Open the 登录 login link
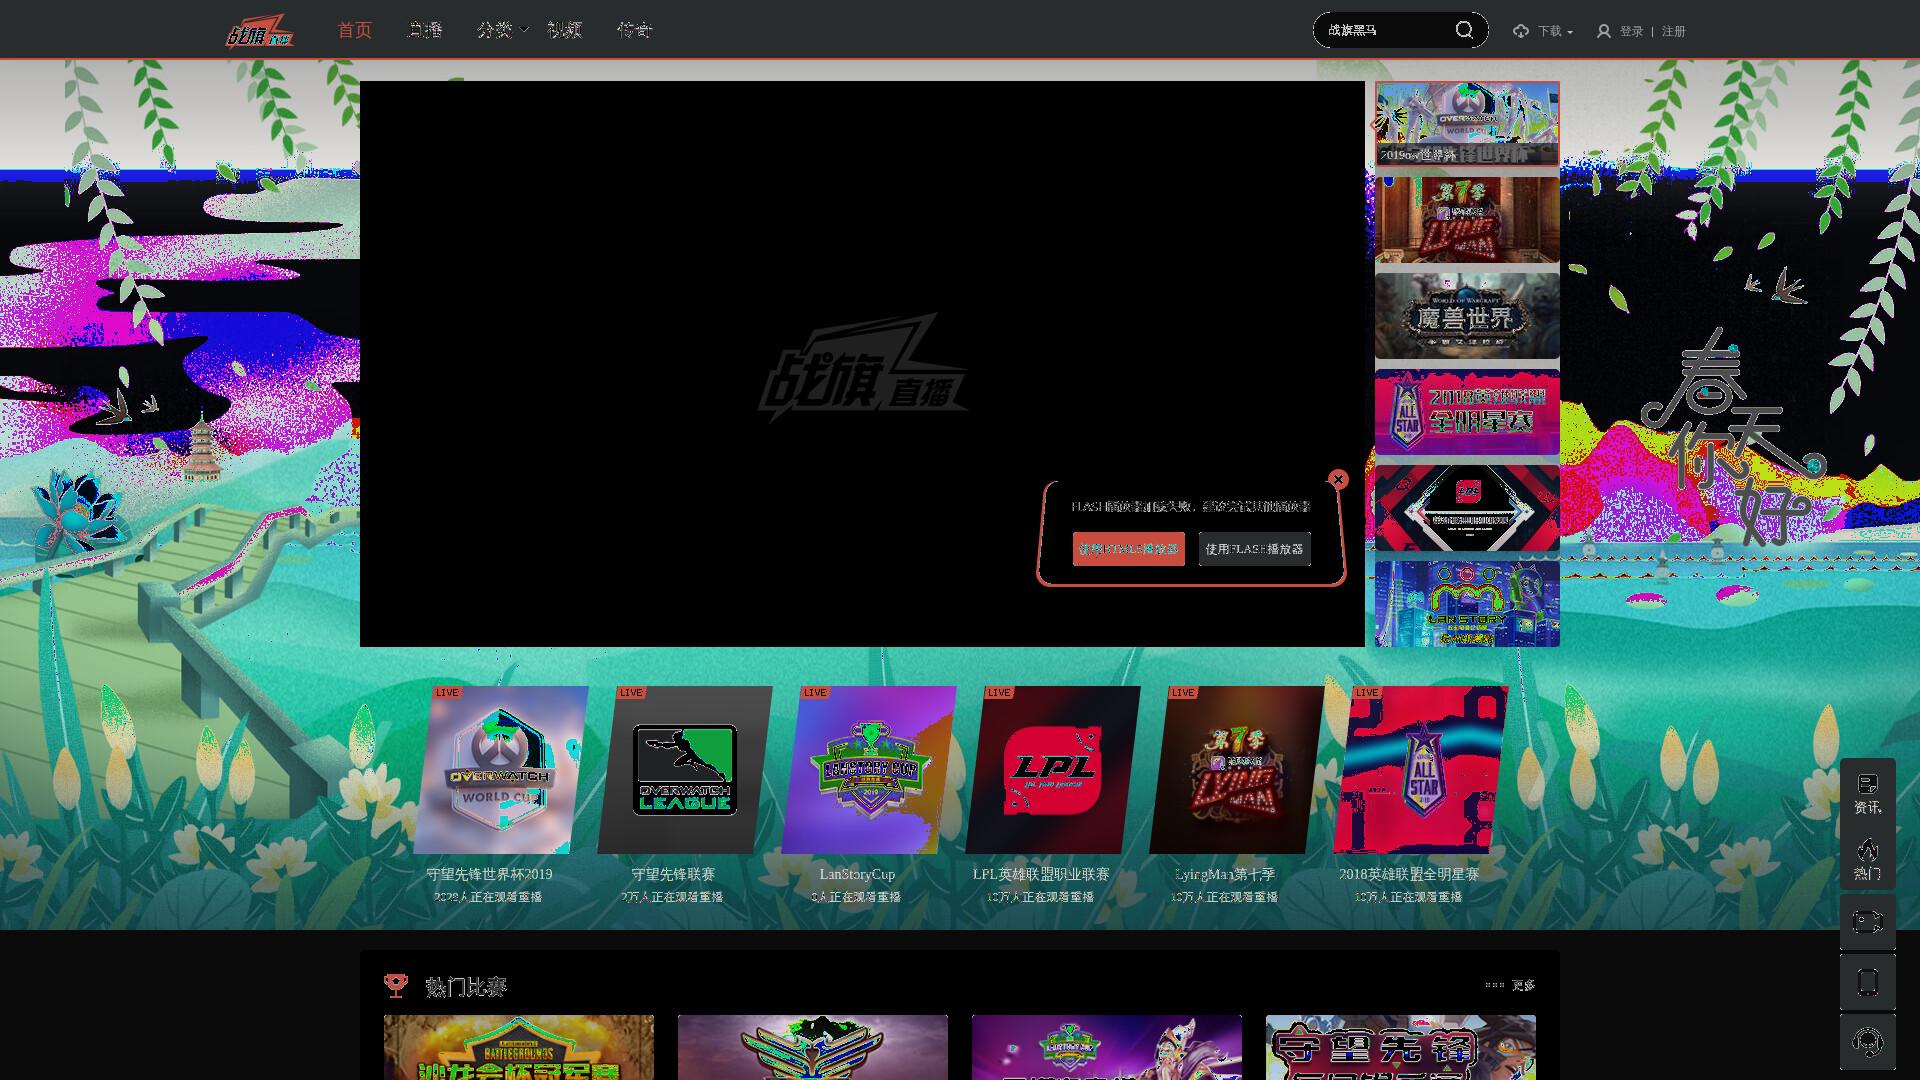 click(x=1631, y=31)
